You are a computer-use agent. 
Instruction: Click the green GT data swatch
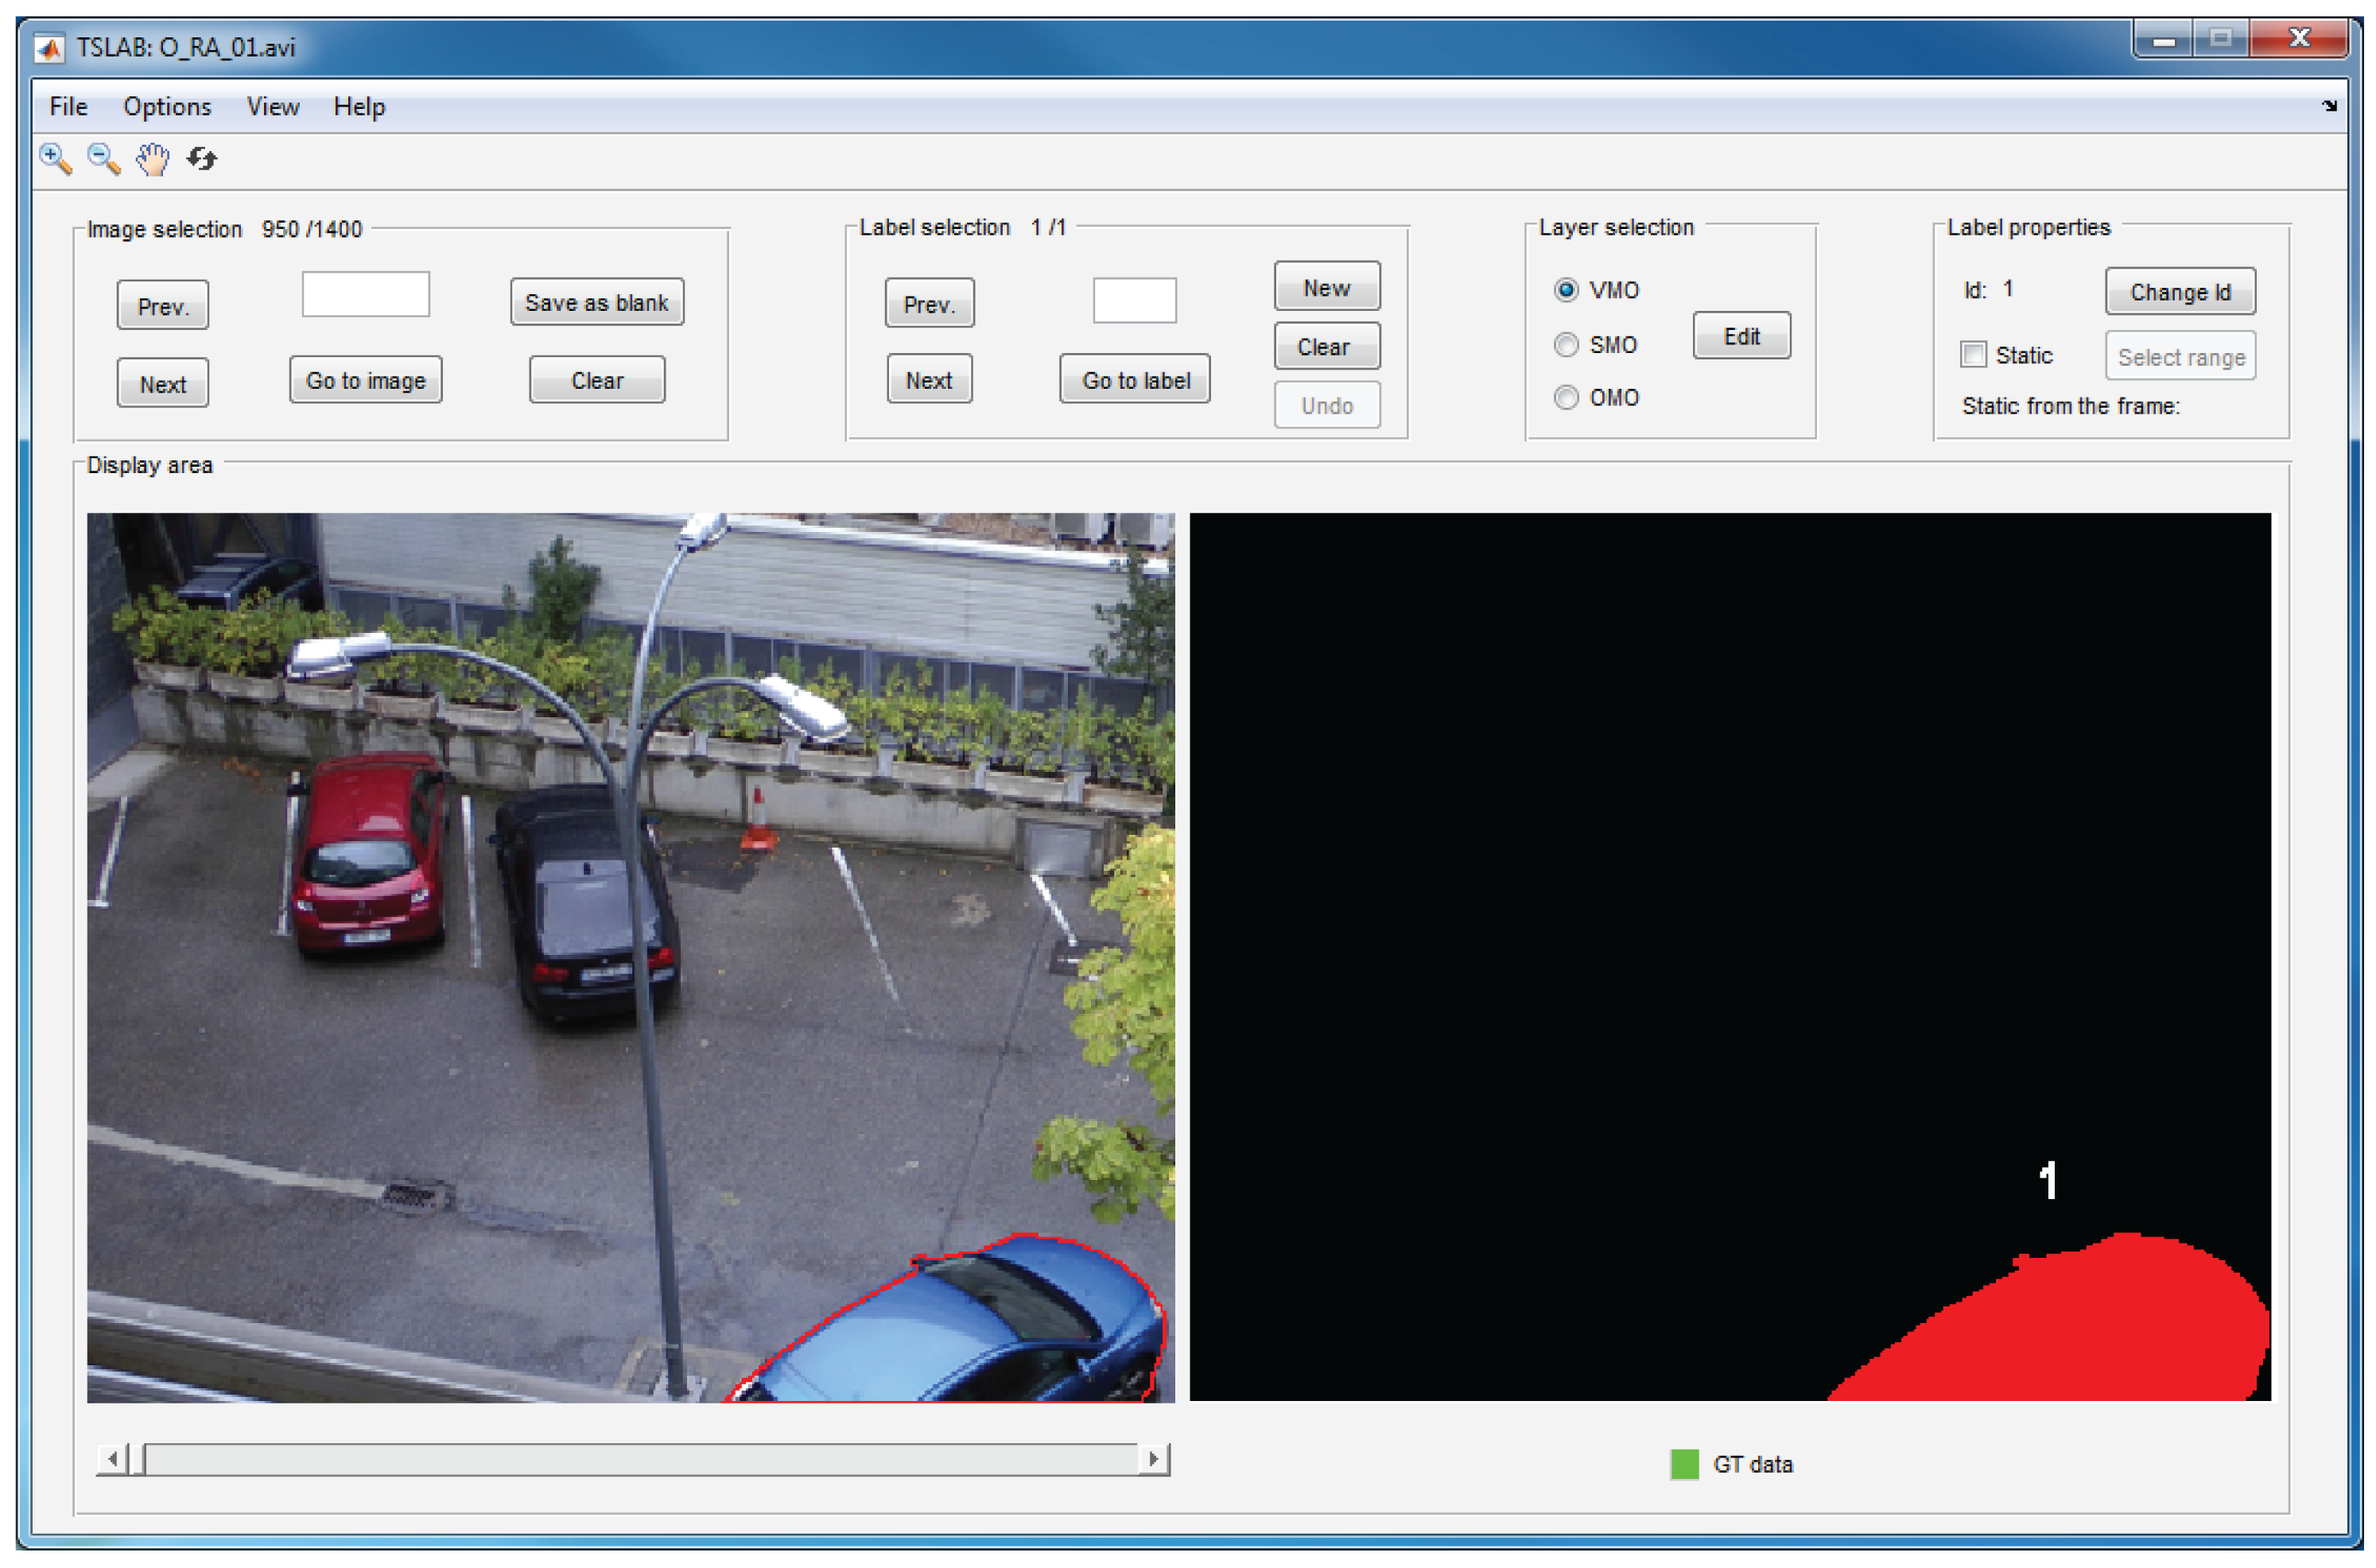pyautogui.click(x=1686, y=1466)
